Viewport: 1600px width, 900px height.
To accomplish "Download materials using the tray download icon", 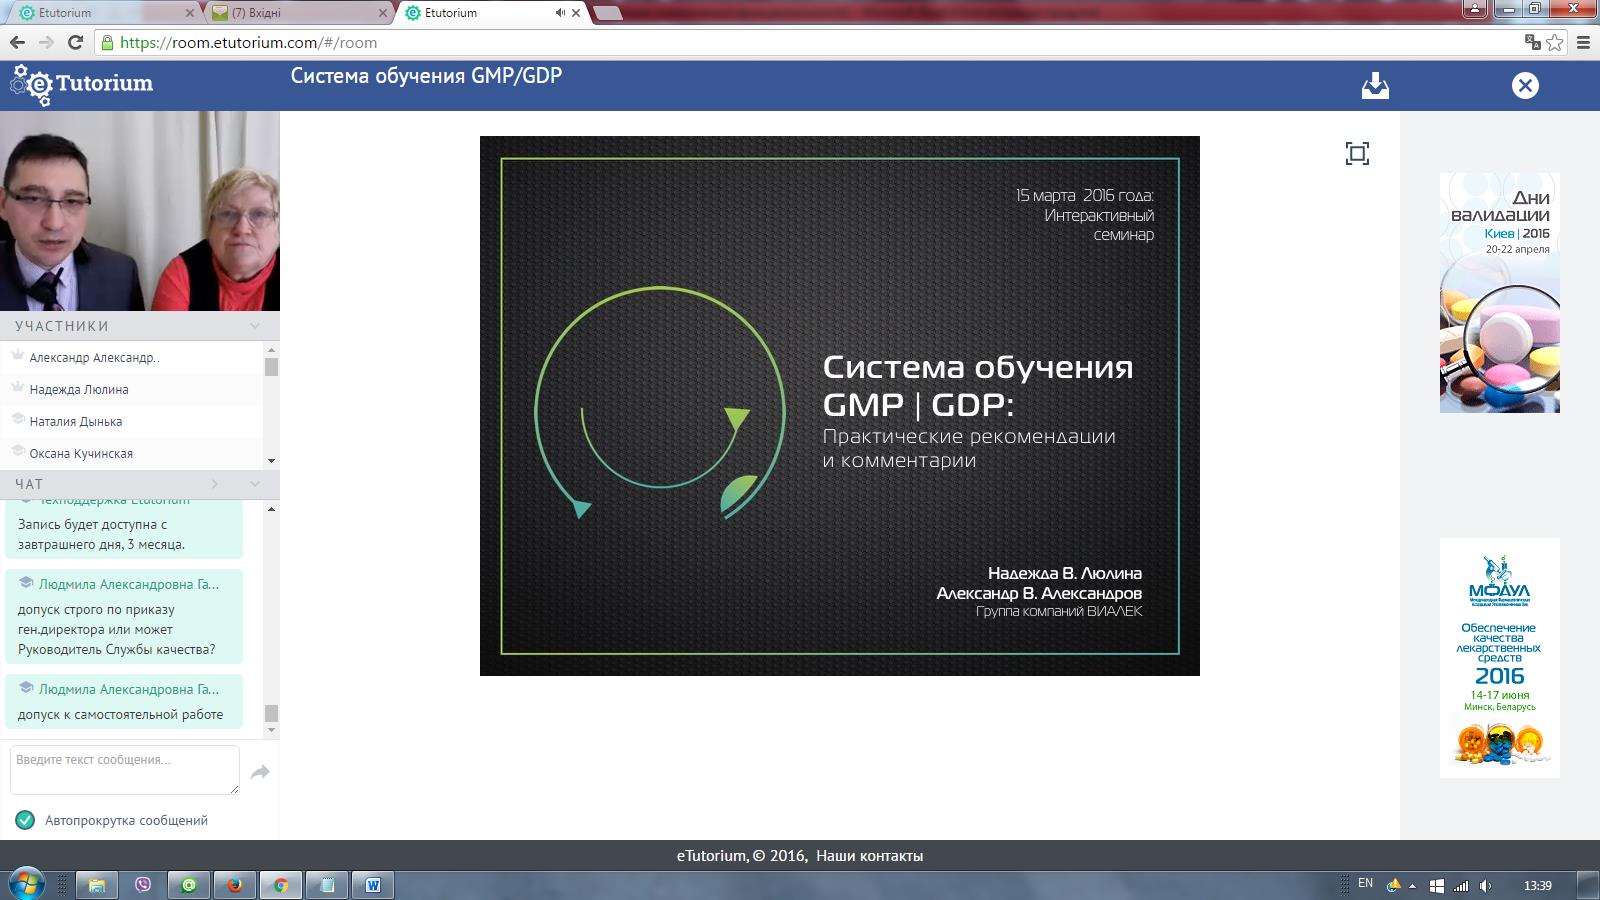I will point(1375,85).
